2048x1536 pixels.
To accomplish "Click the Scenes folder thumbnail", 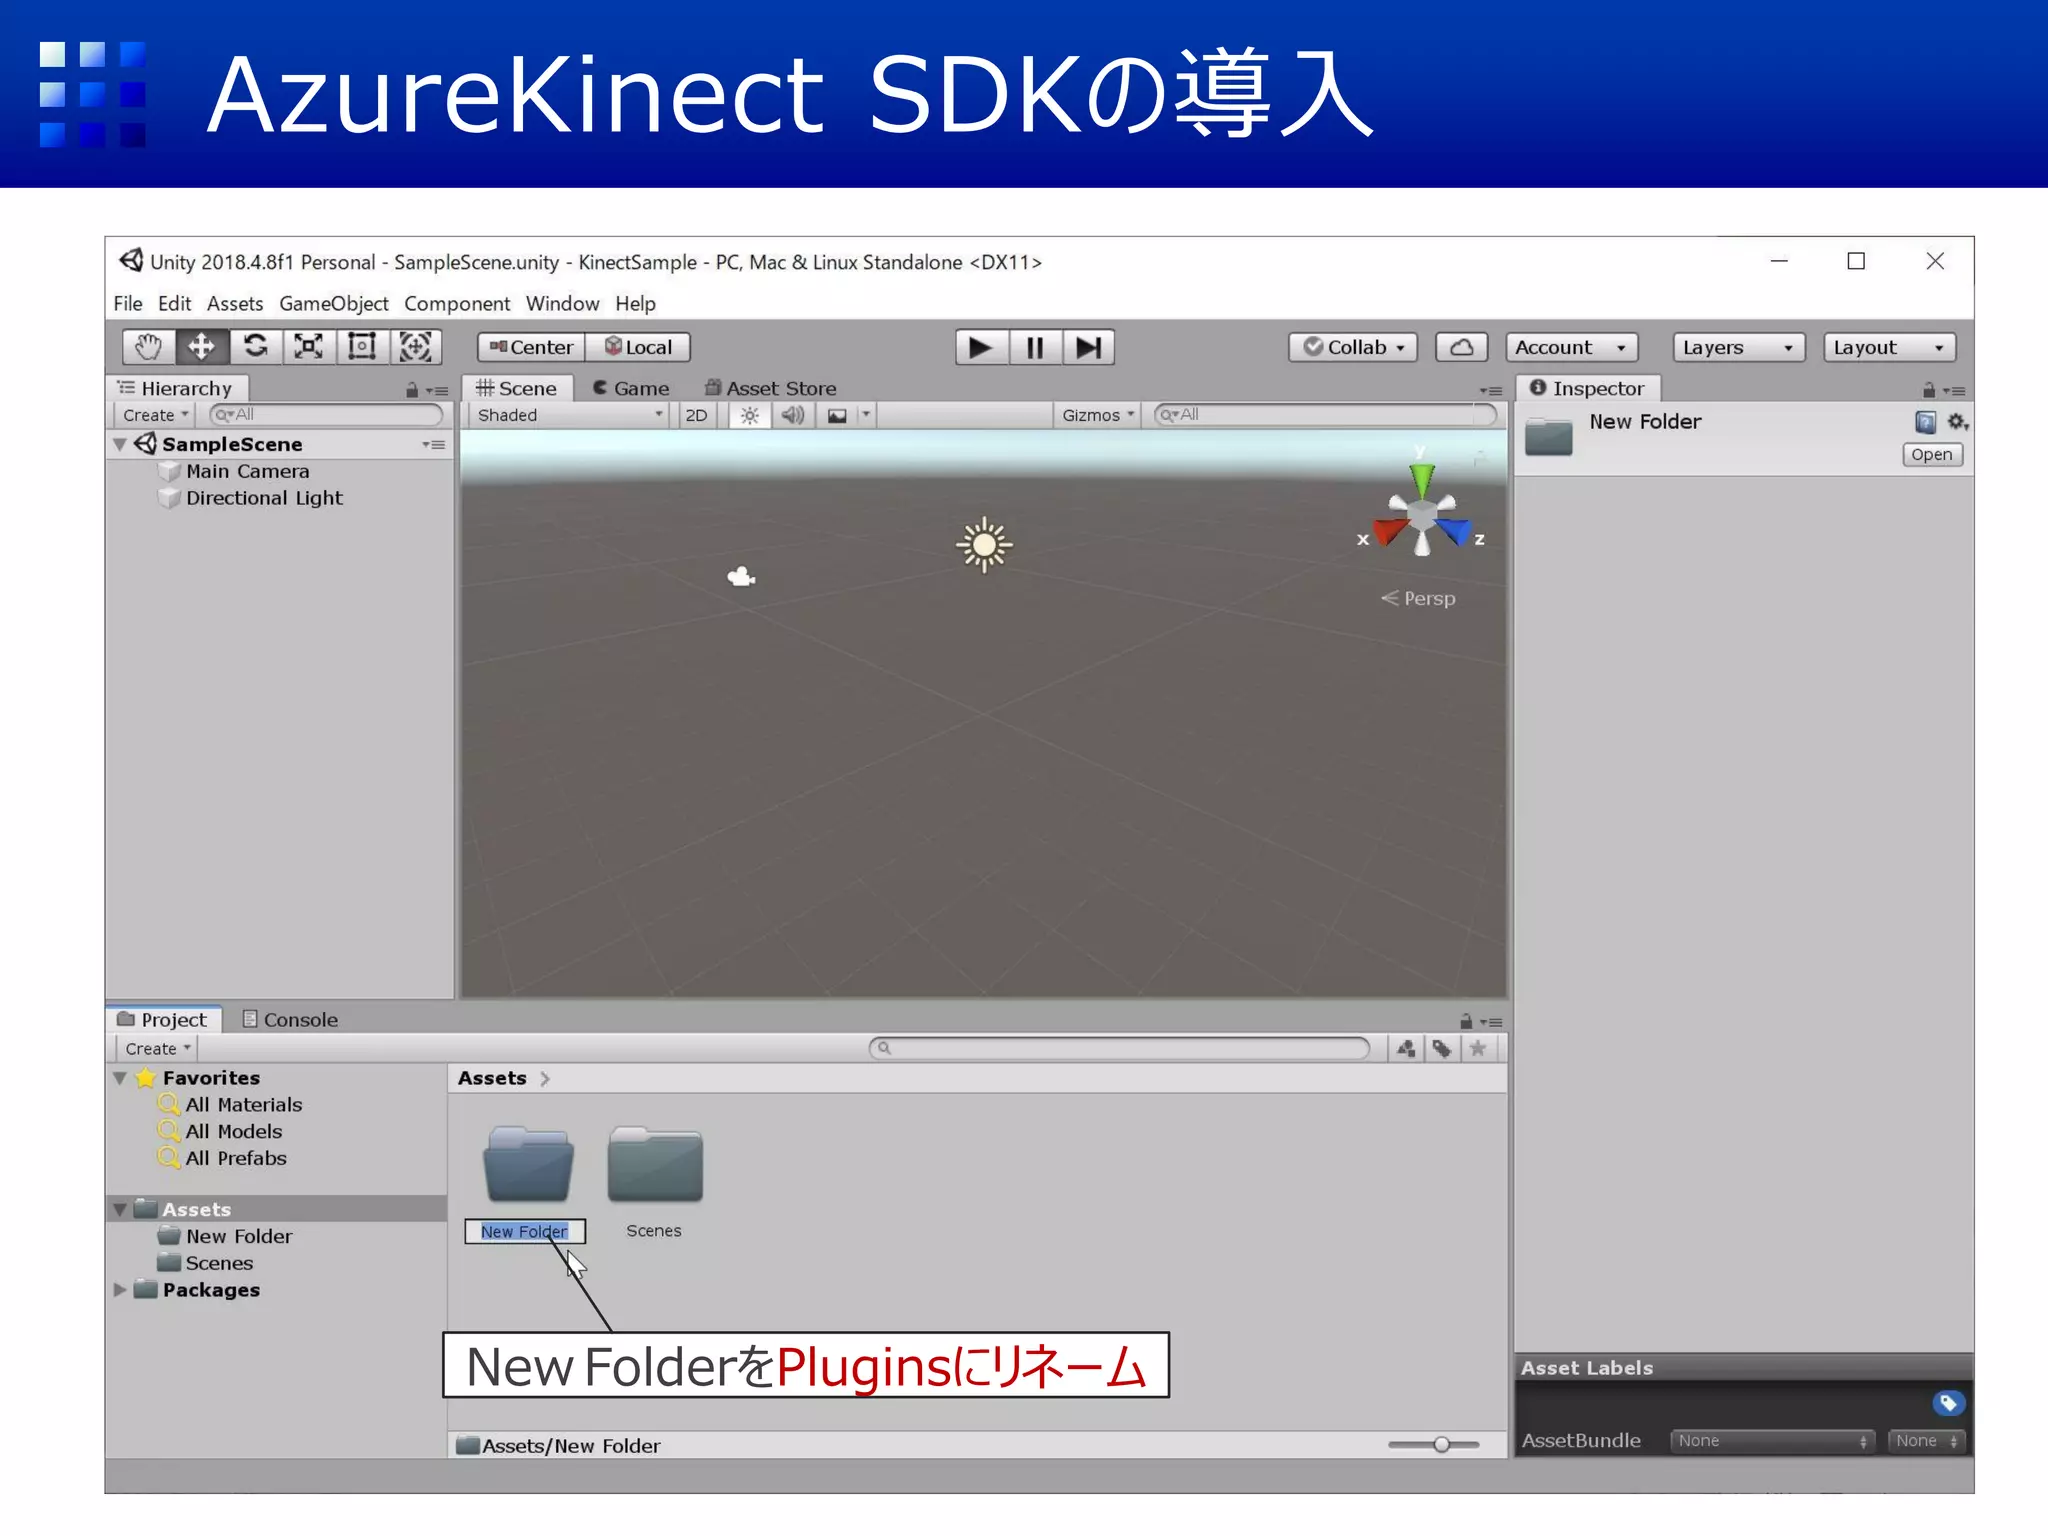I will click(655, 1165).
